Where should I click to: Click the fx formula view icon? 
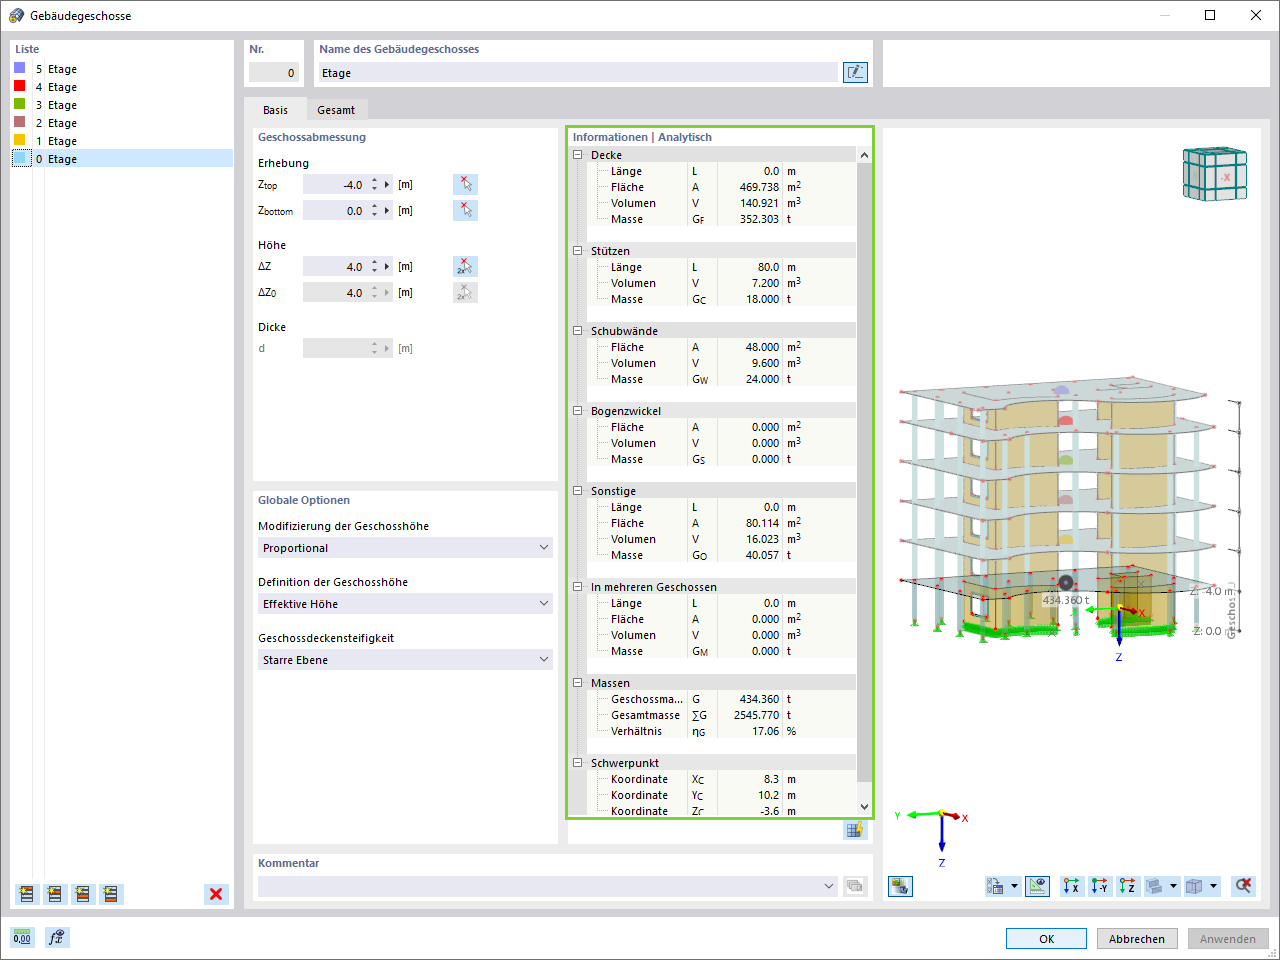pyautogui.click(x=57, y=938)
